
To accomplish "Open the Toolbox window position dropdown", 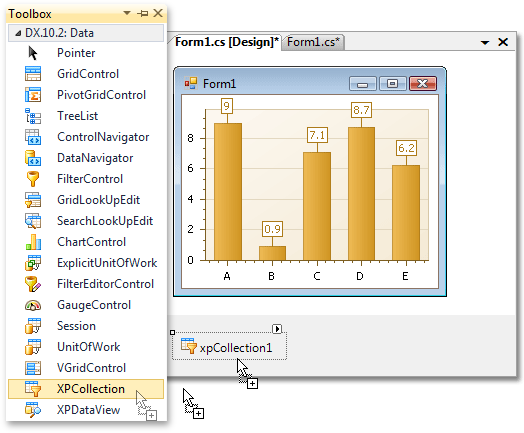I will click(127, 13).
